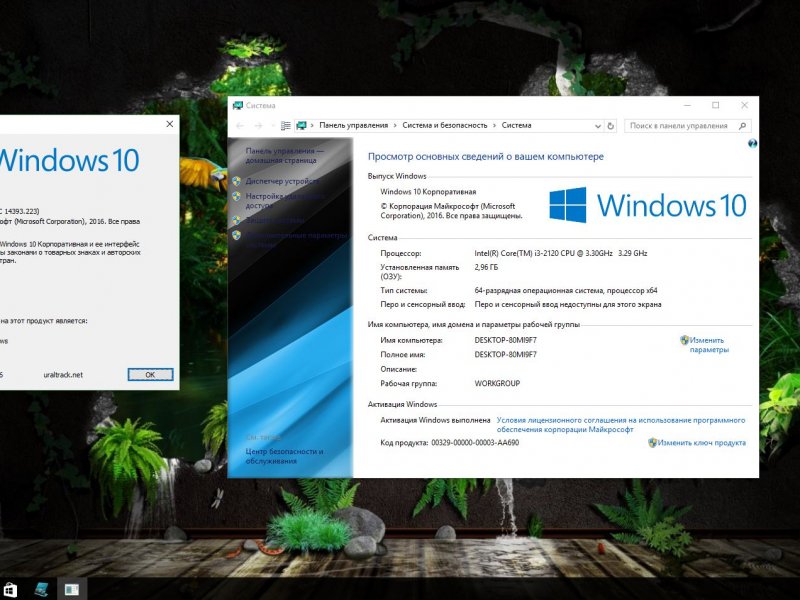Viewport: 800px width, 600px height.
Task: Refresh the Control Panel address bar
Action: tap(611, 126)
